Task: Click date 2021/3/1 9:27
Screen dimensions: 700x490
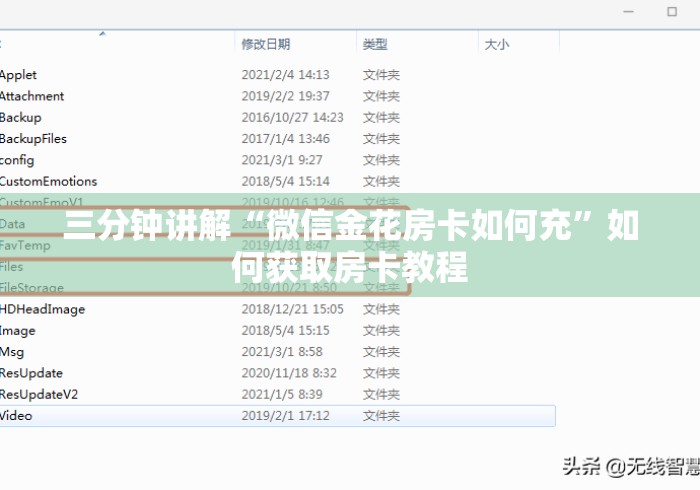Action: coord(282,160)
